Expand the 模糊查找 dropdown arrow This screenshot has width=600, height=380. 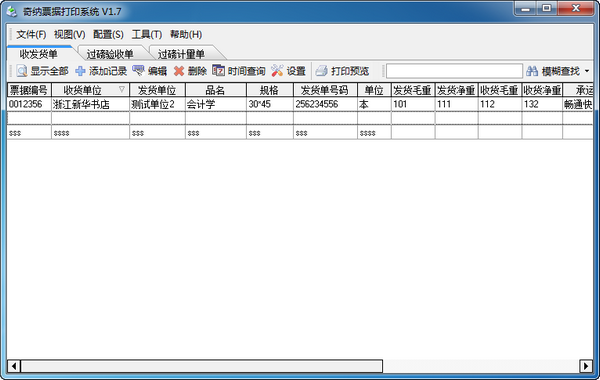587,71
